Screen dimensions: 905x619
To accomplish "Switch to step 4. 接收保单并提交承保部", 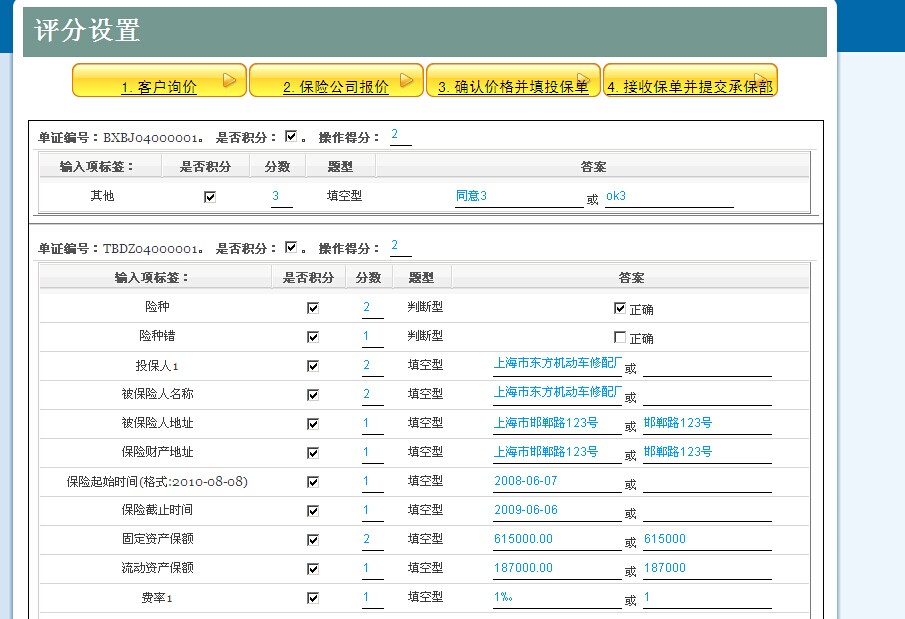I will tap(690, 88).
